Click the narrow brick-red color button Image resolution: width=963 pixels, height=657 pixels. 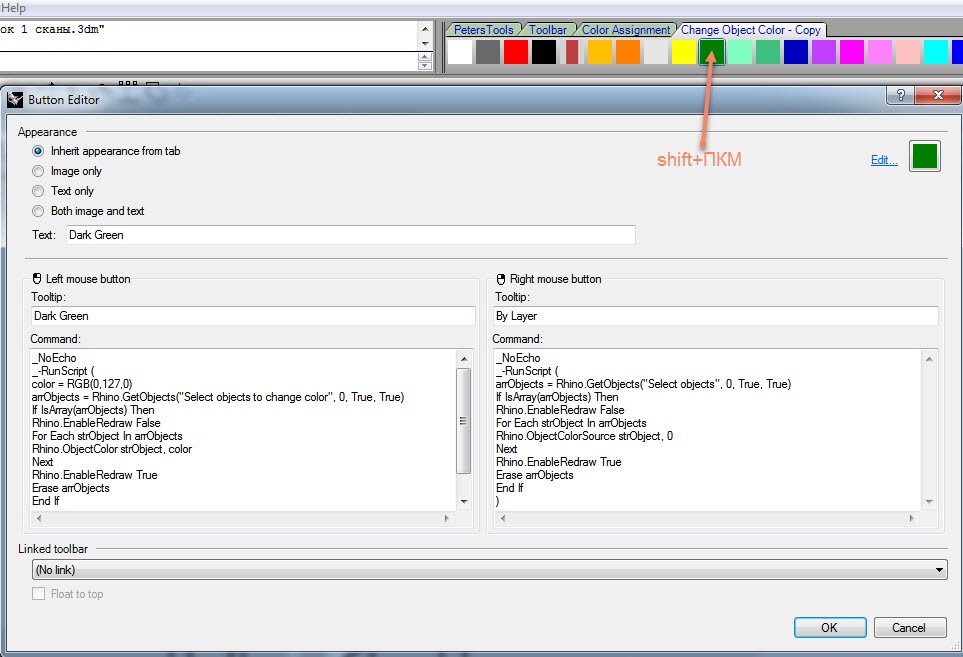[572, 52]
